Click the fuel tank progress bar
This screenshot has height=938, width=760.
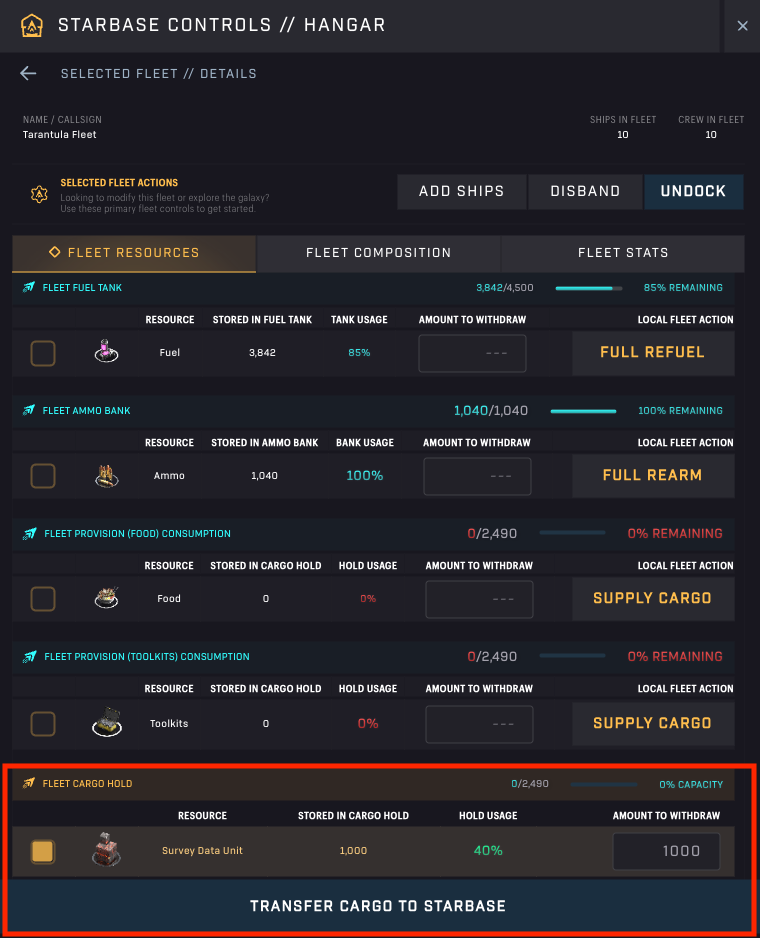[588, 288]
